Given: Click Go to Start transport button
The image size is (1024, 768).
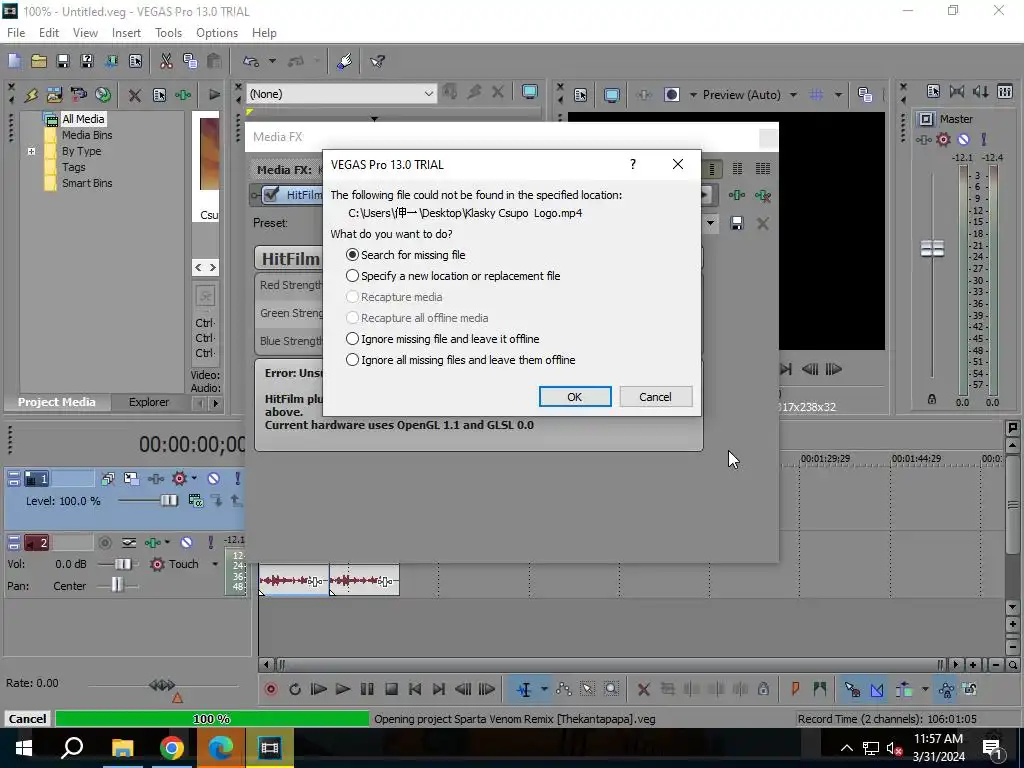Looking at the screenshot, I should pyautogui.click(x=415, y=689).
